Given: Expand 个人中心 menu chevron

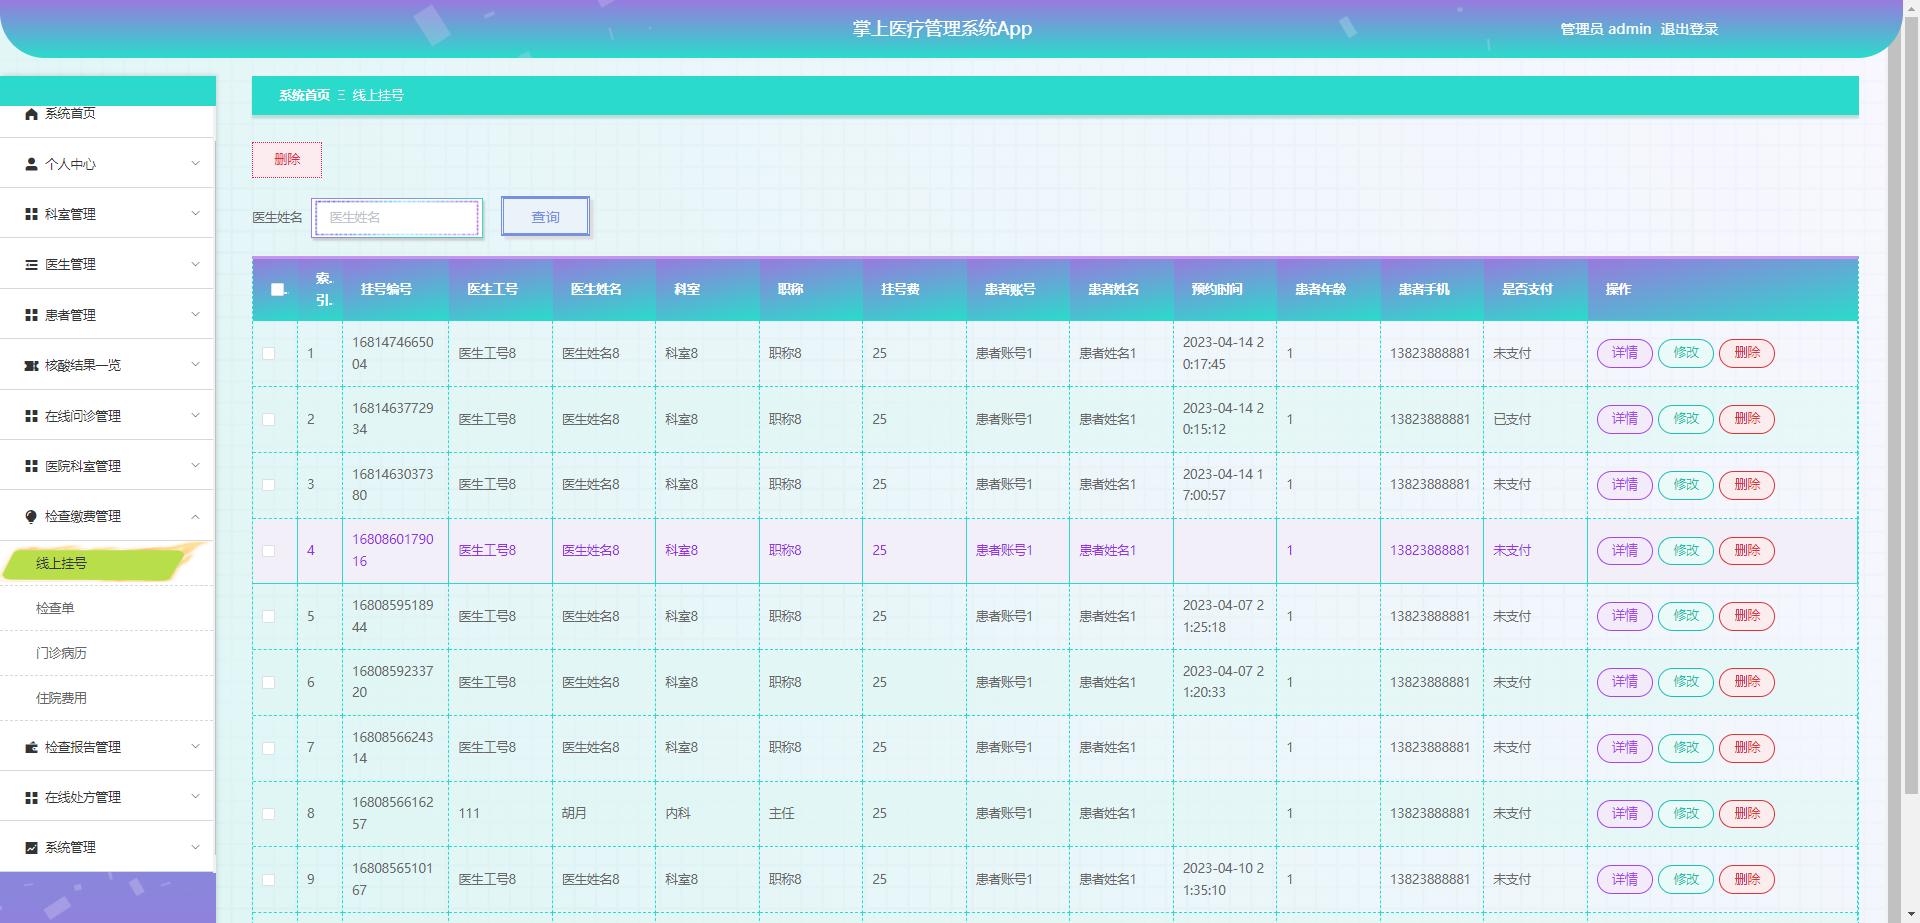Looking at the screenshot, I should 195,163.
